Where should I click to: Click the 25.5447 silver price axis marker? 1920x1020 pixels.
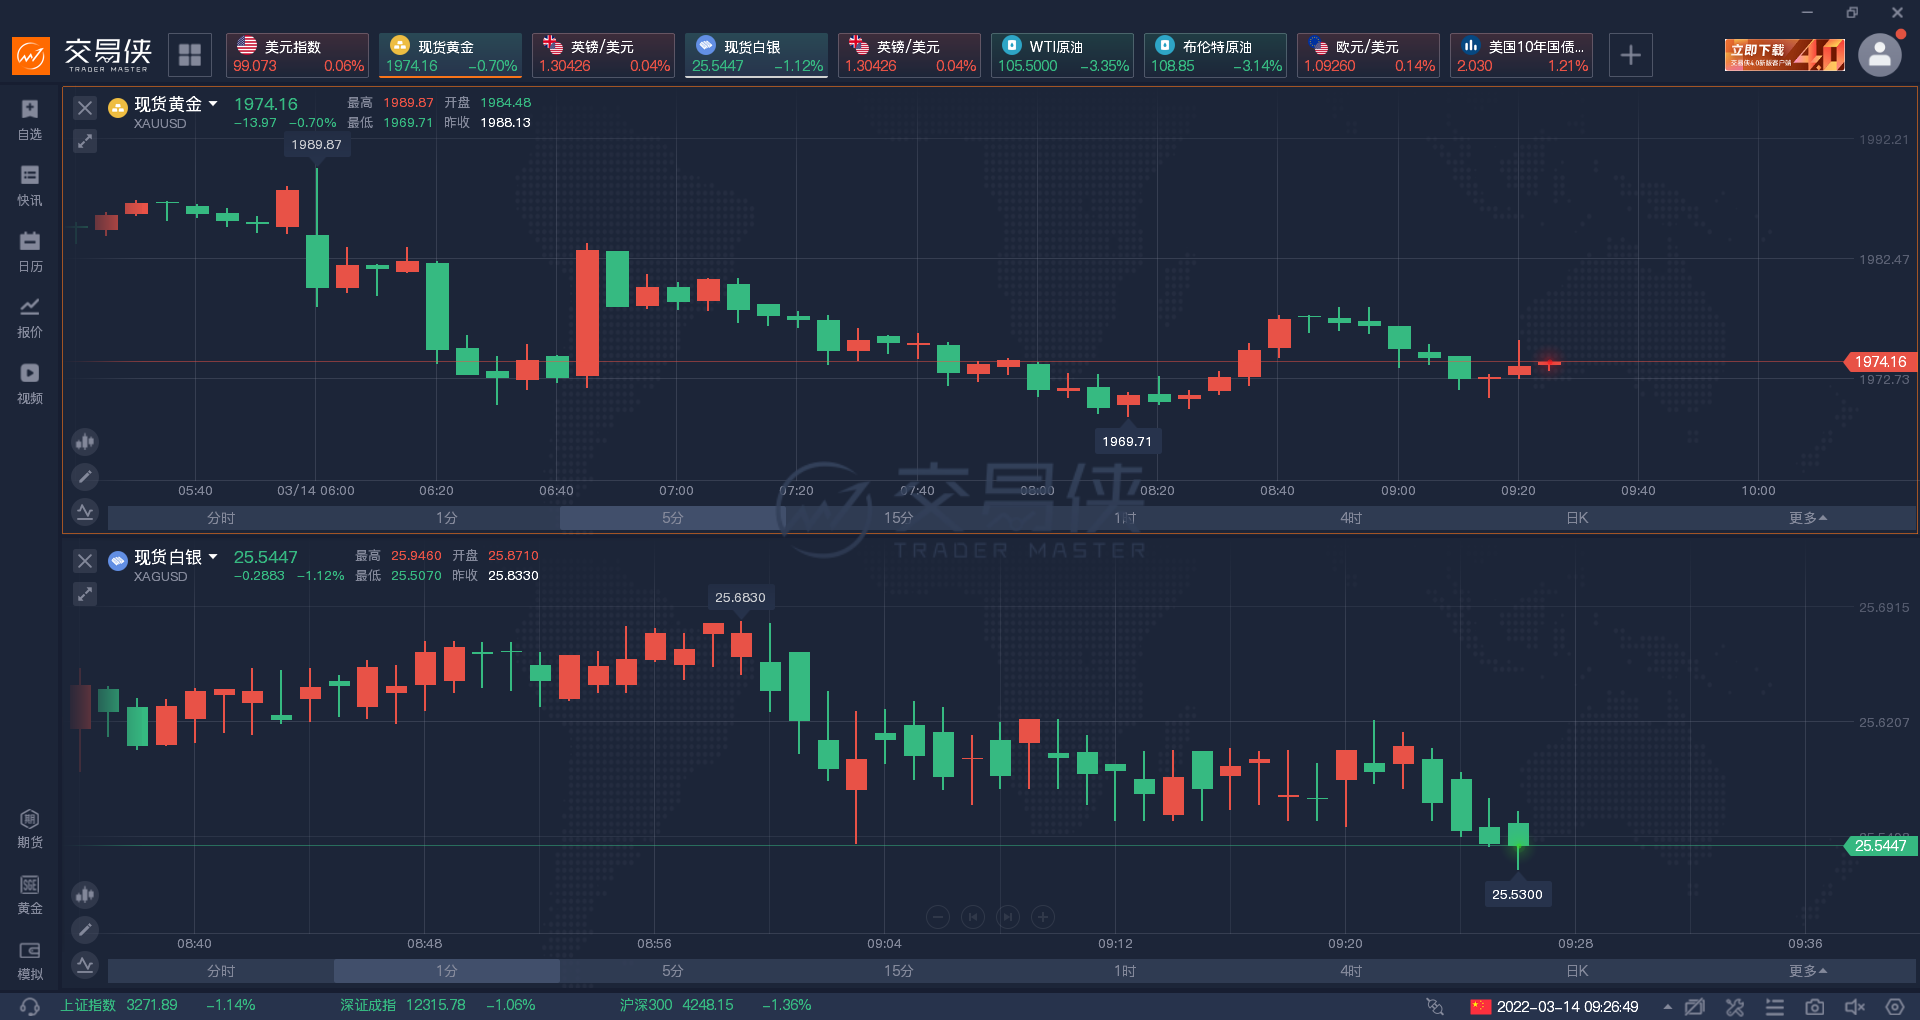tap(1879, 846)
